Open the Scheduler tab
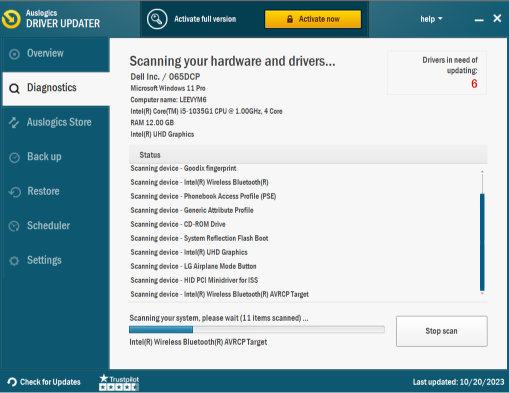Viewport: 509px width, 393px height. coord(56,226)
